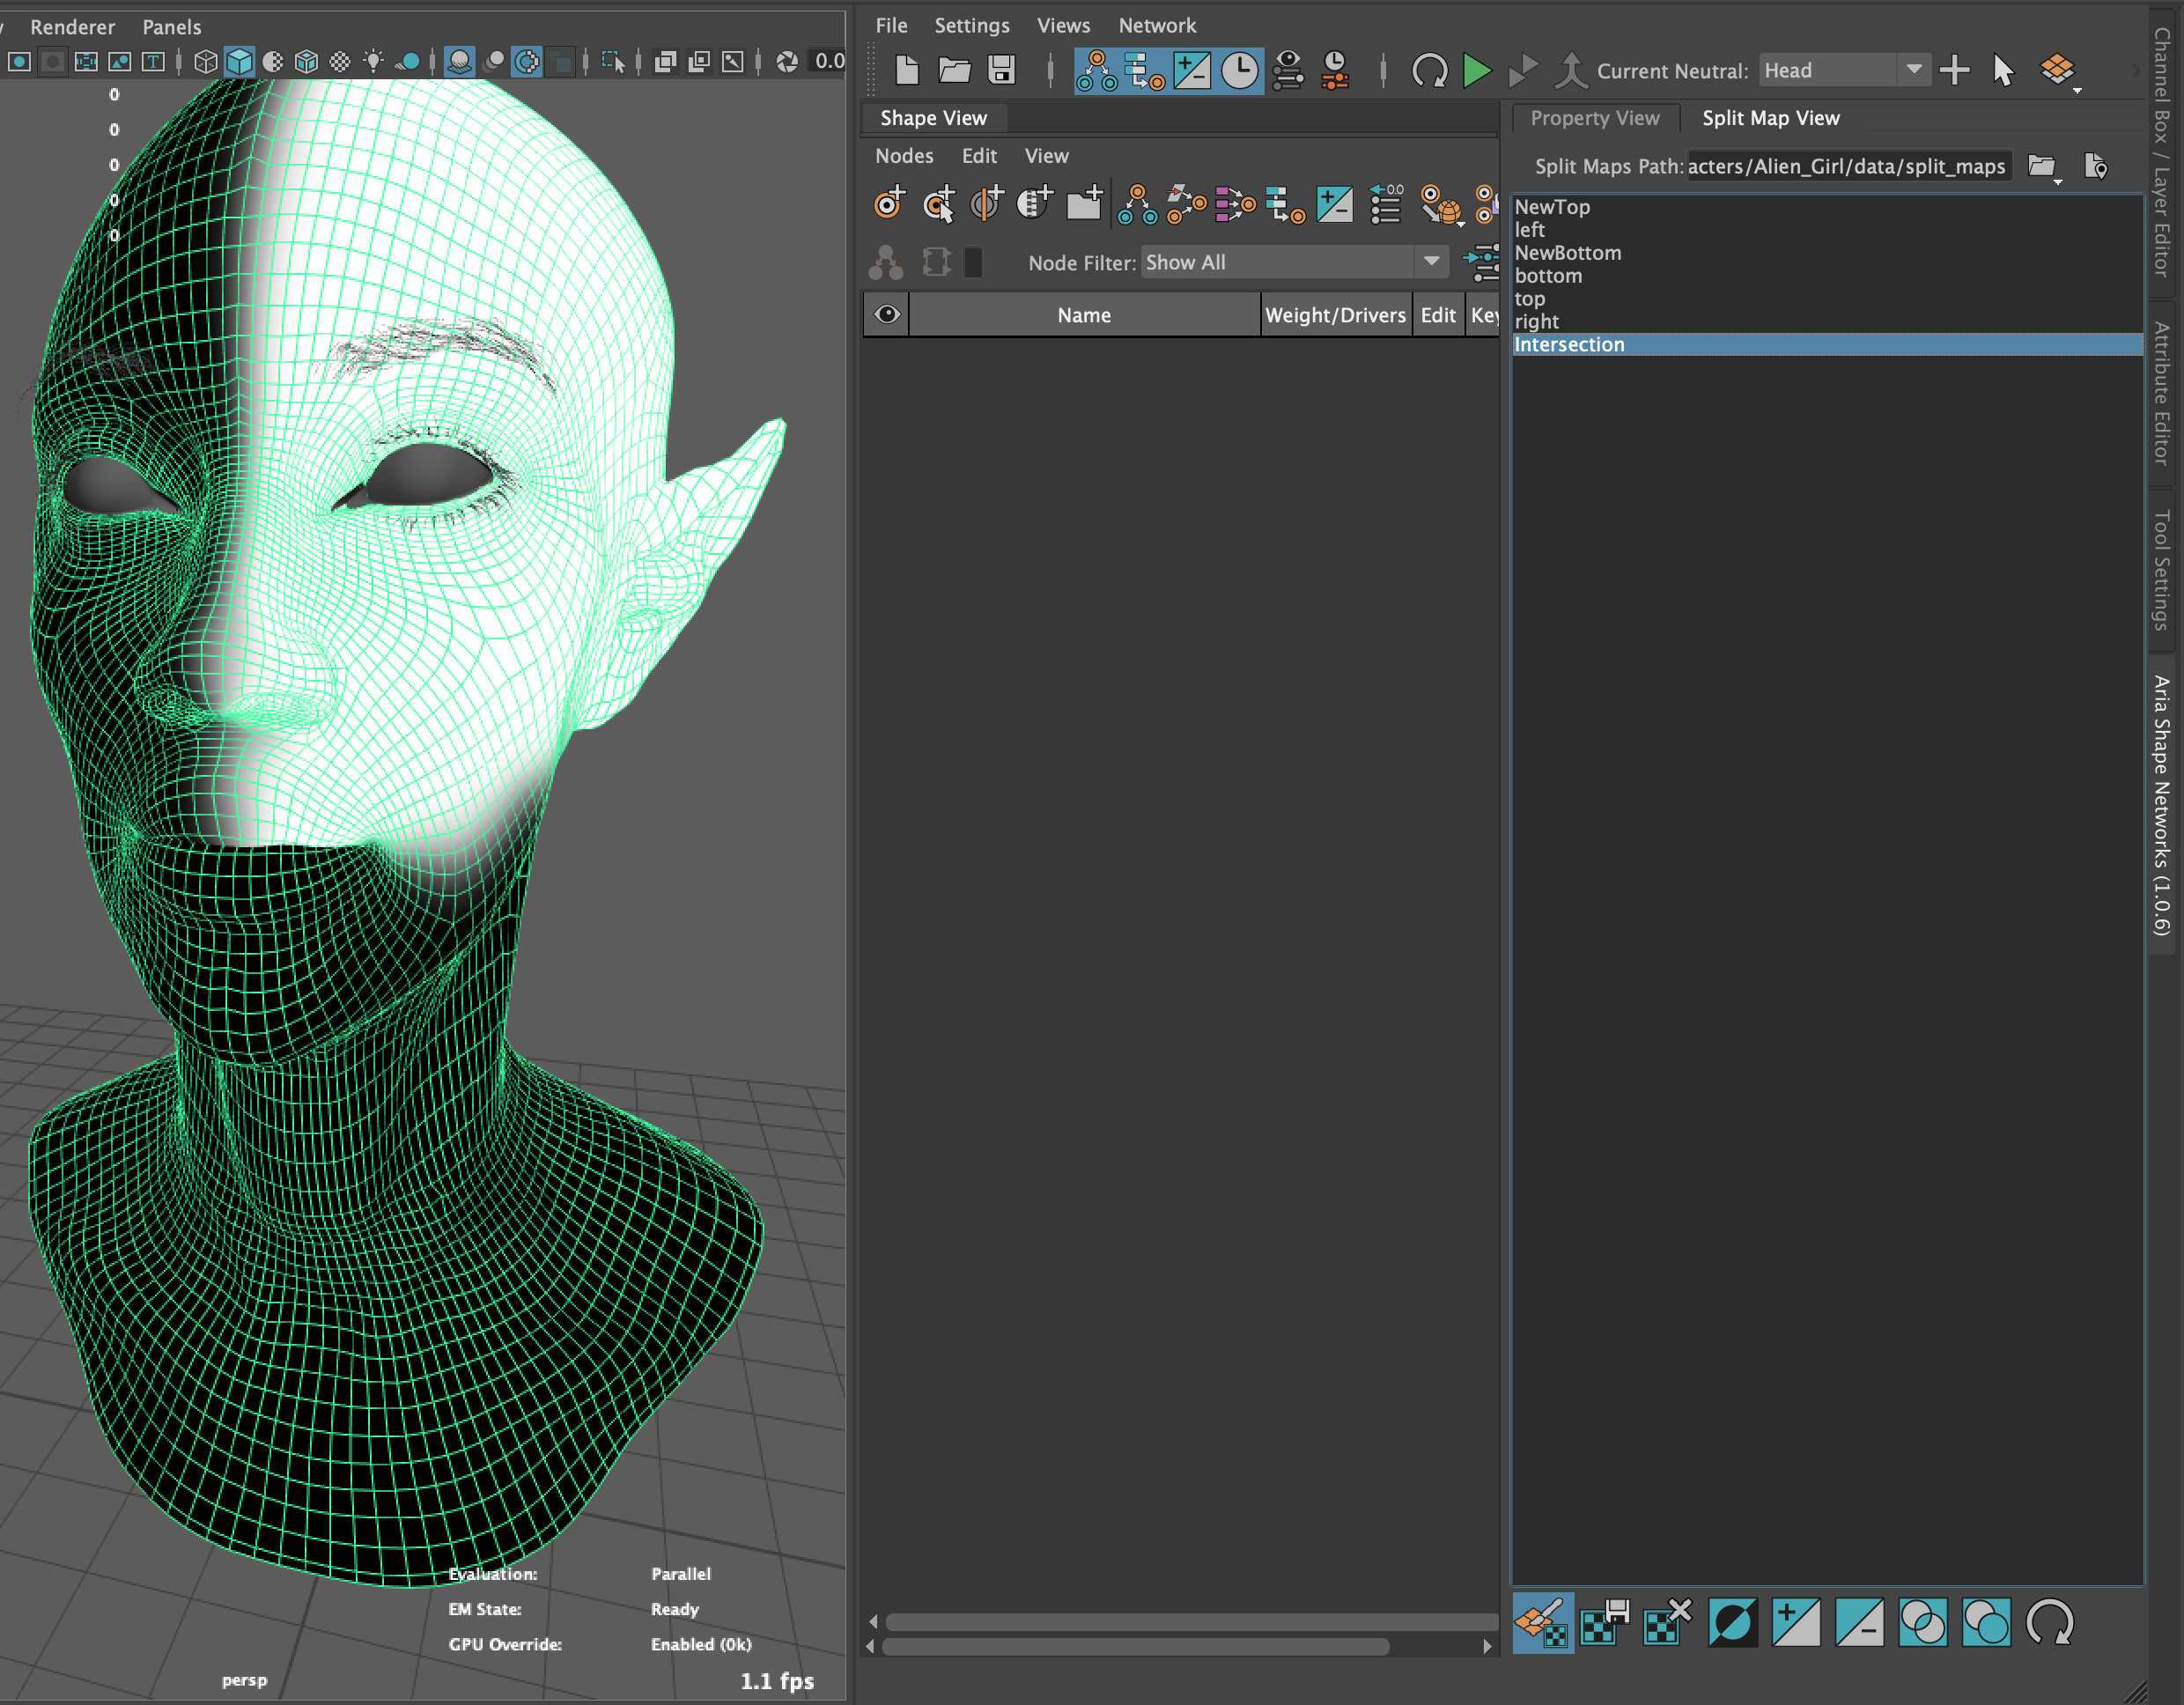Switch to the Property View tab

pyautogui.click(x=1595, y=118)
